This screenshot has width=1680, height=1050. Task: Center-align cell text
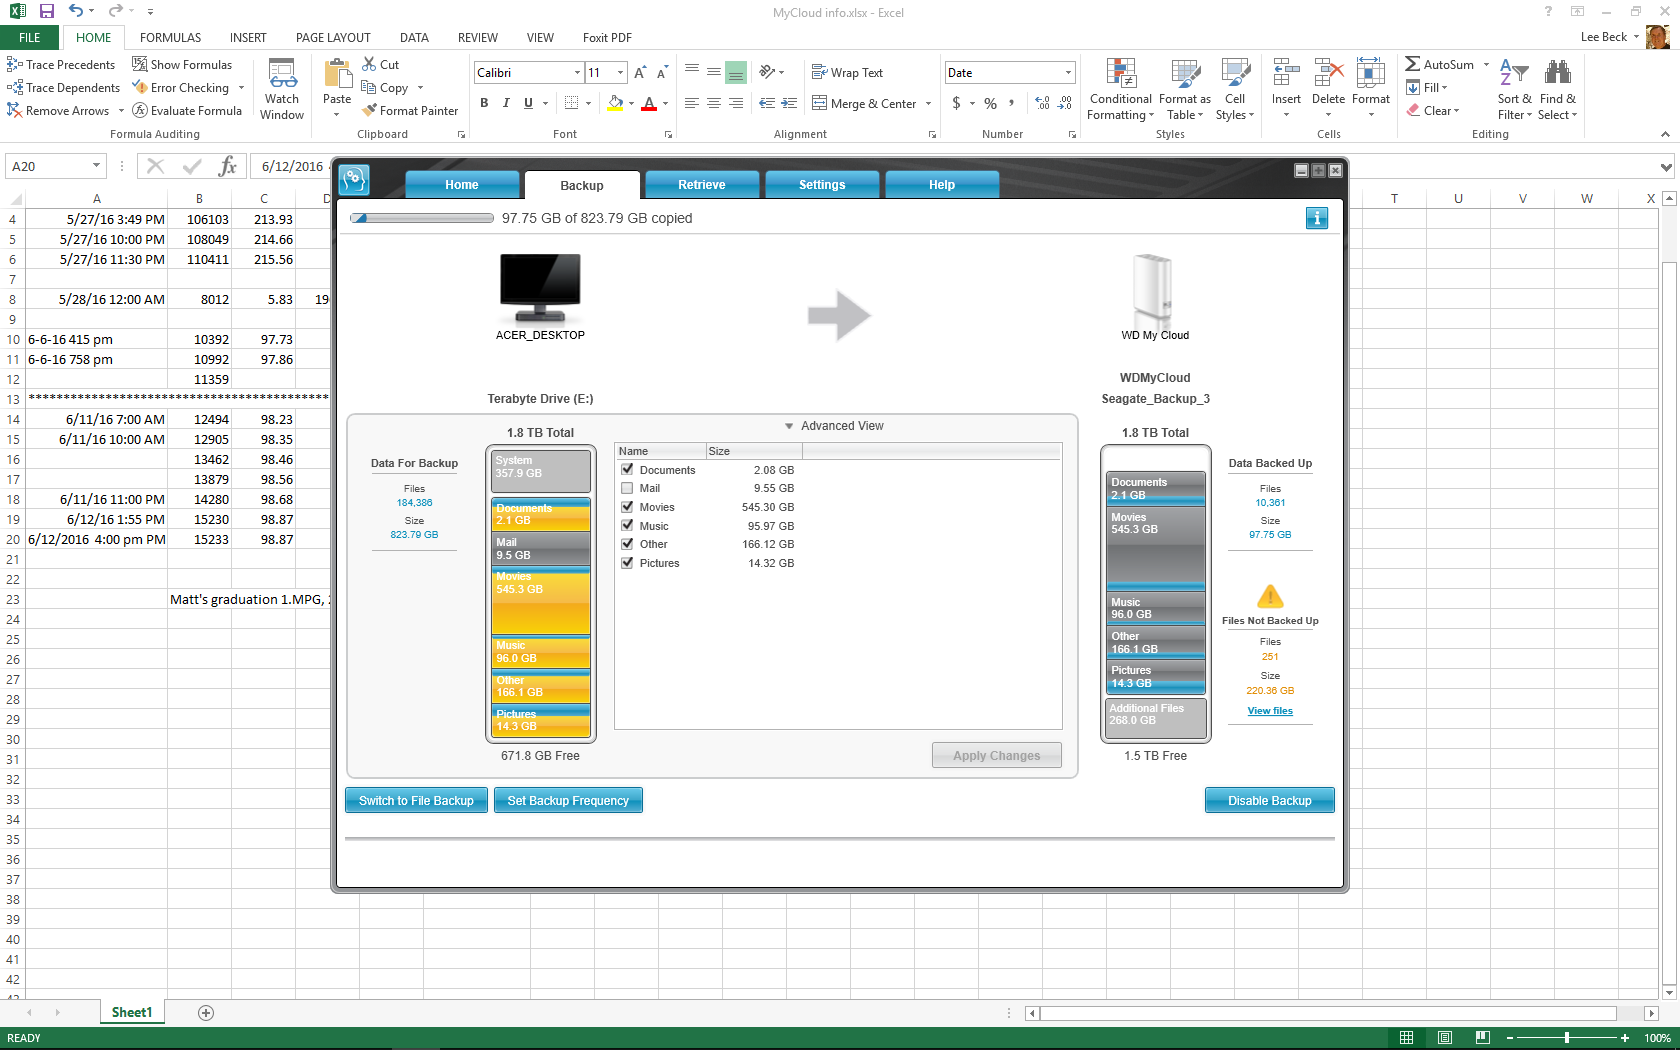tap(714, 103)
